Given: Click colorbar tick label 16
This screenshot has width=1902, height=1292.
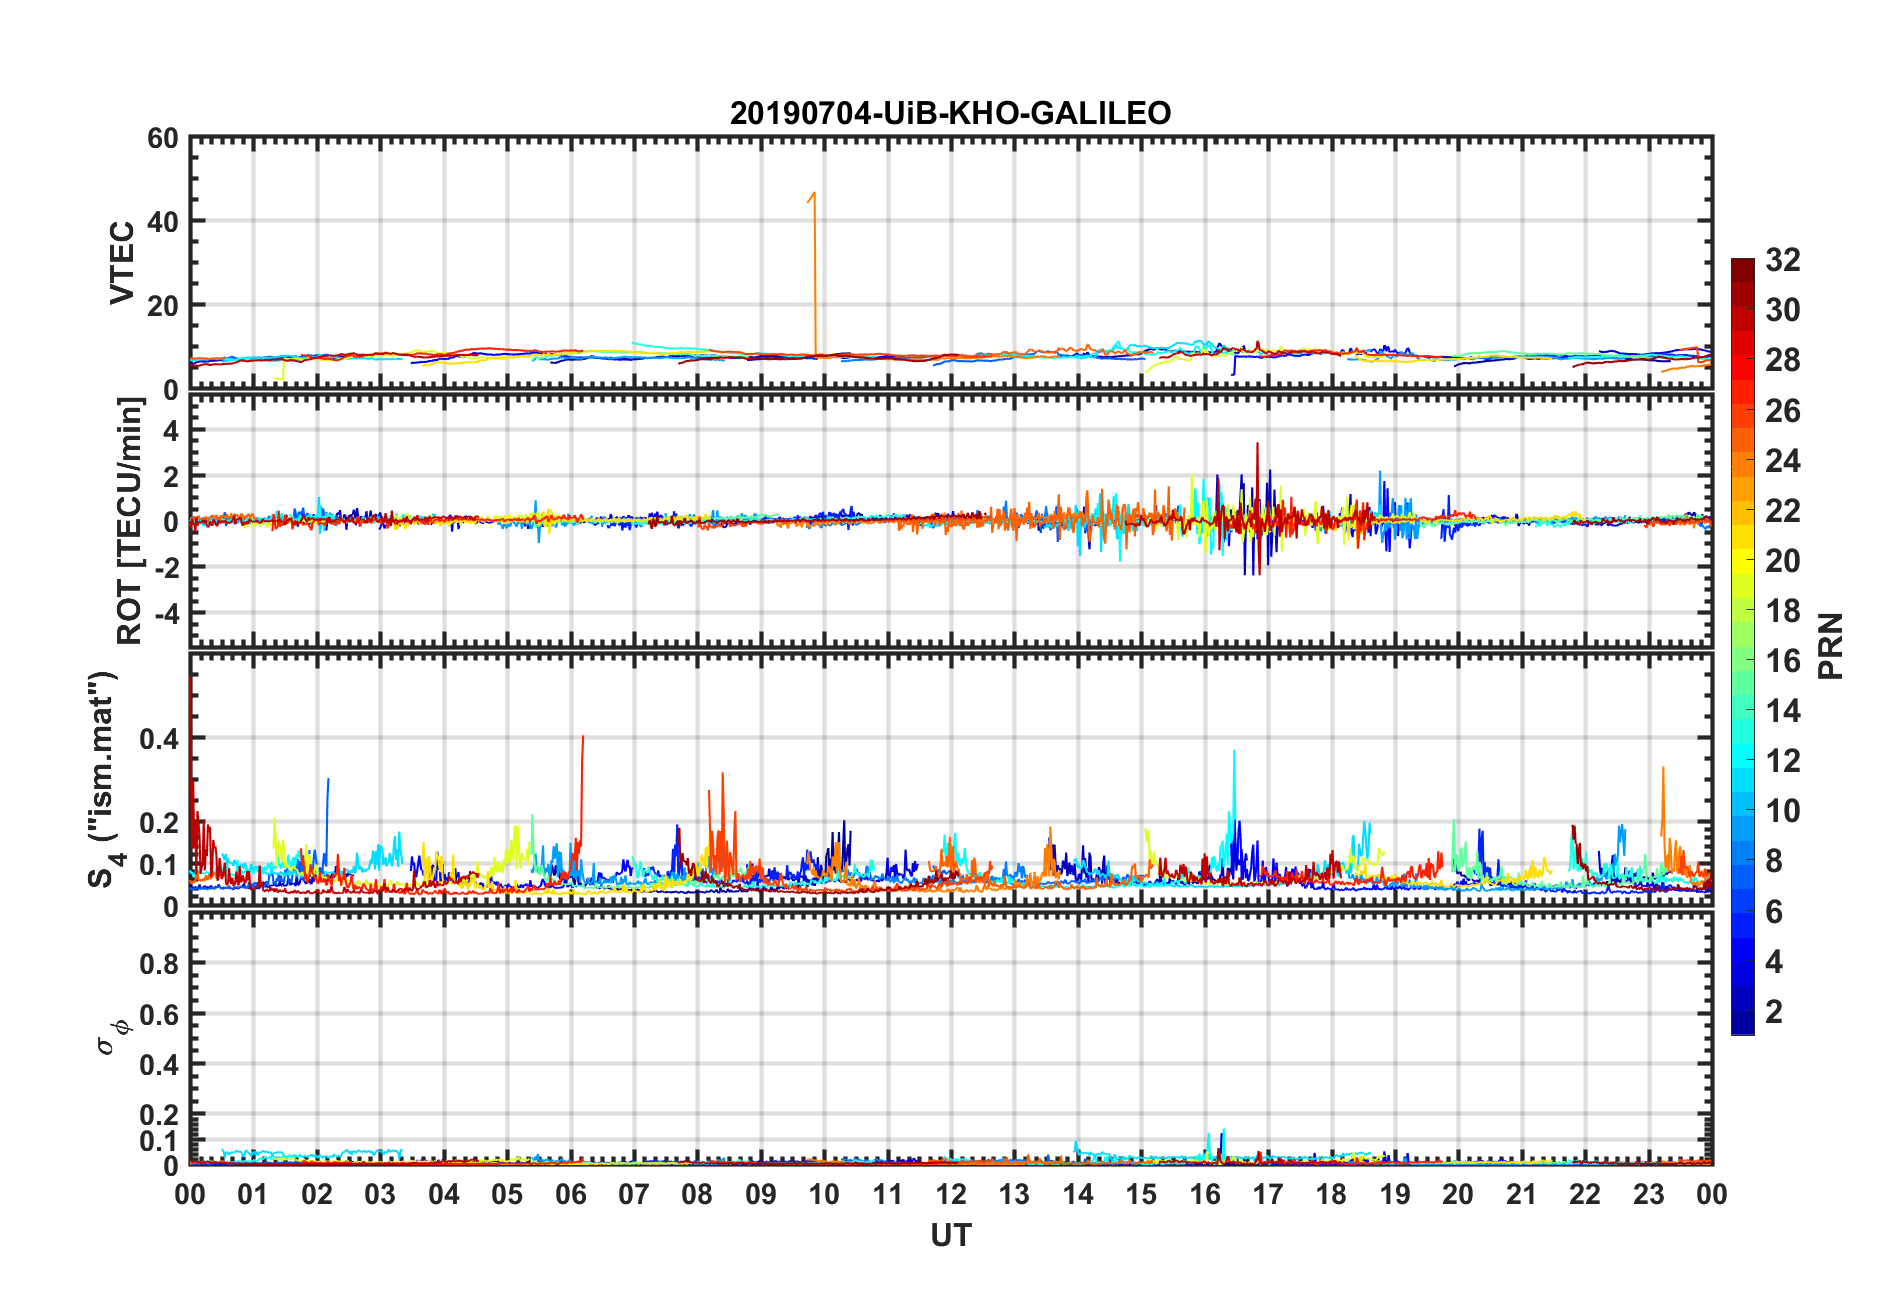Looking at the screenshot, I should [1783, 660].
